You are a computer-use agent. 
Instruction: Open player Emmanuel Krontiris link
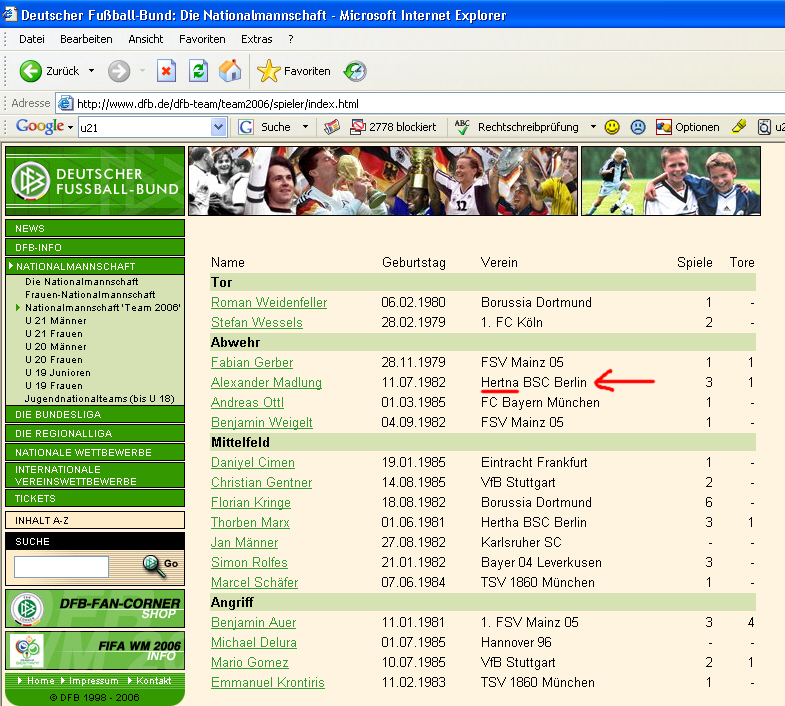(x=268, y=682)
